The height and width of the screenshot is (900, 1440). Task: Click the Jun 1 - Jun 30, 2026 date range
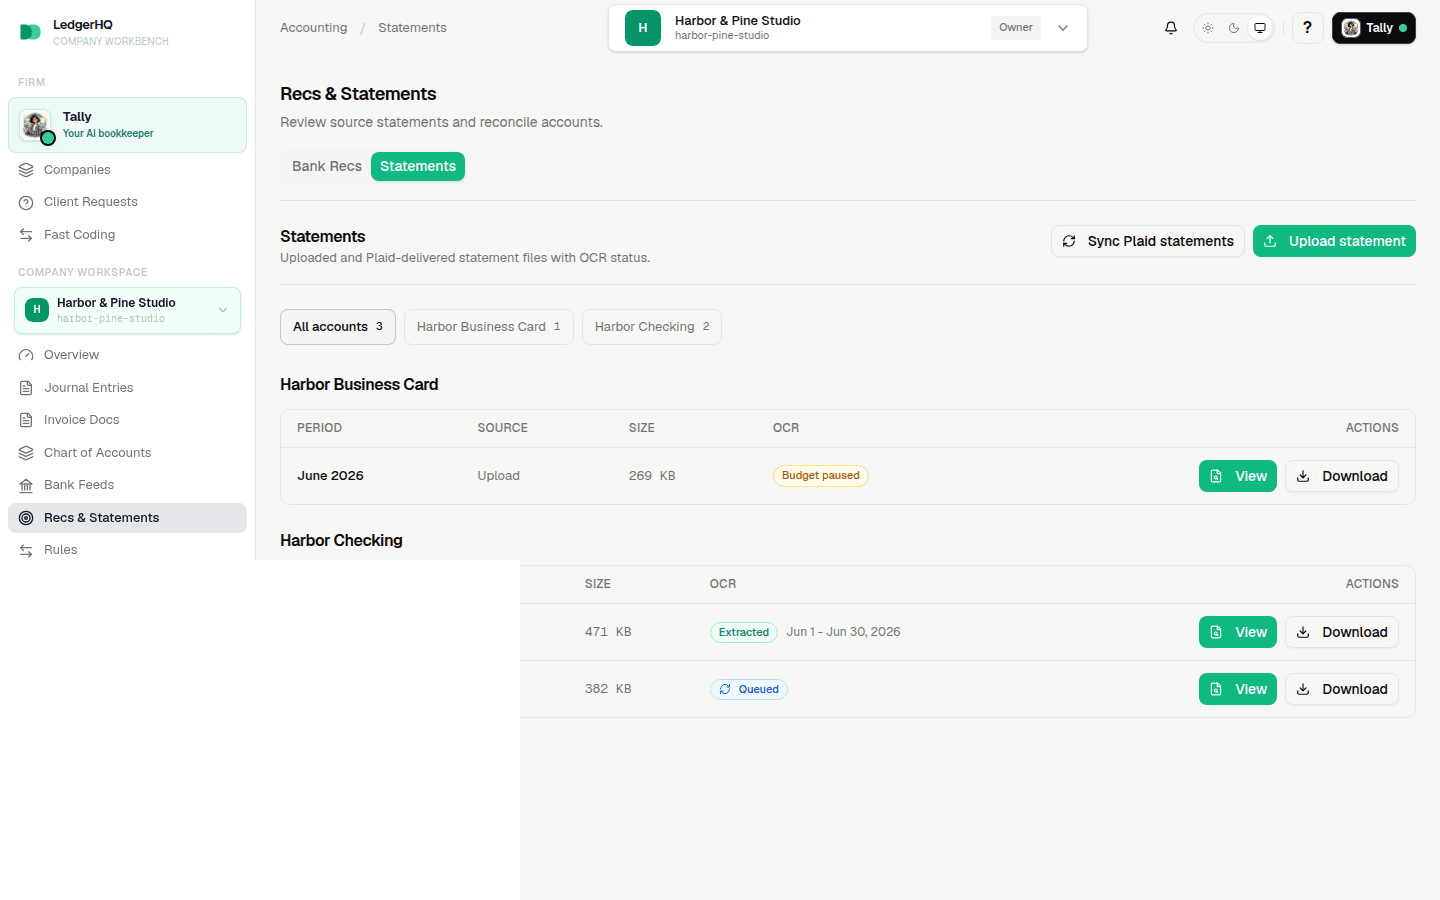(843, 632)
